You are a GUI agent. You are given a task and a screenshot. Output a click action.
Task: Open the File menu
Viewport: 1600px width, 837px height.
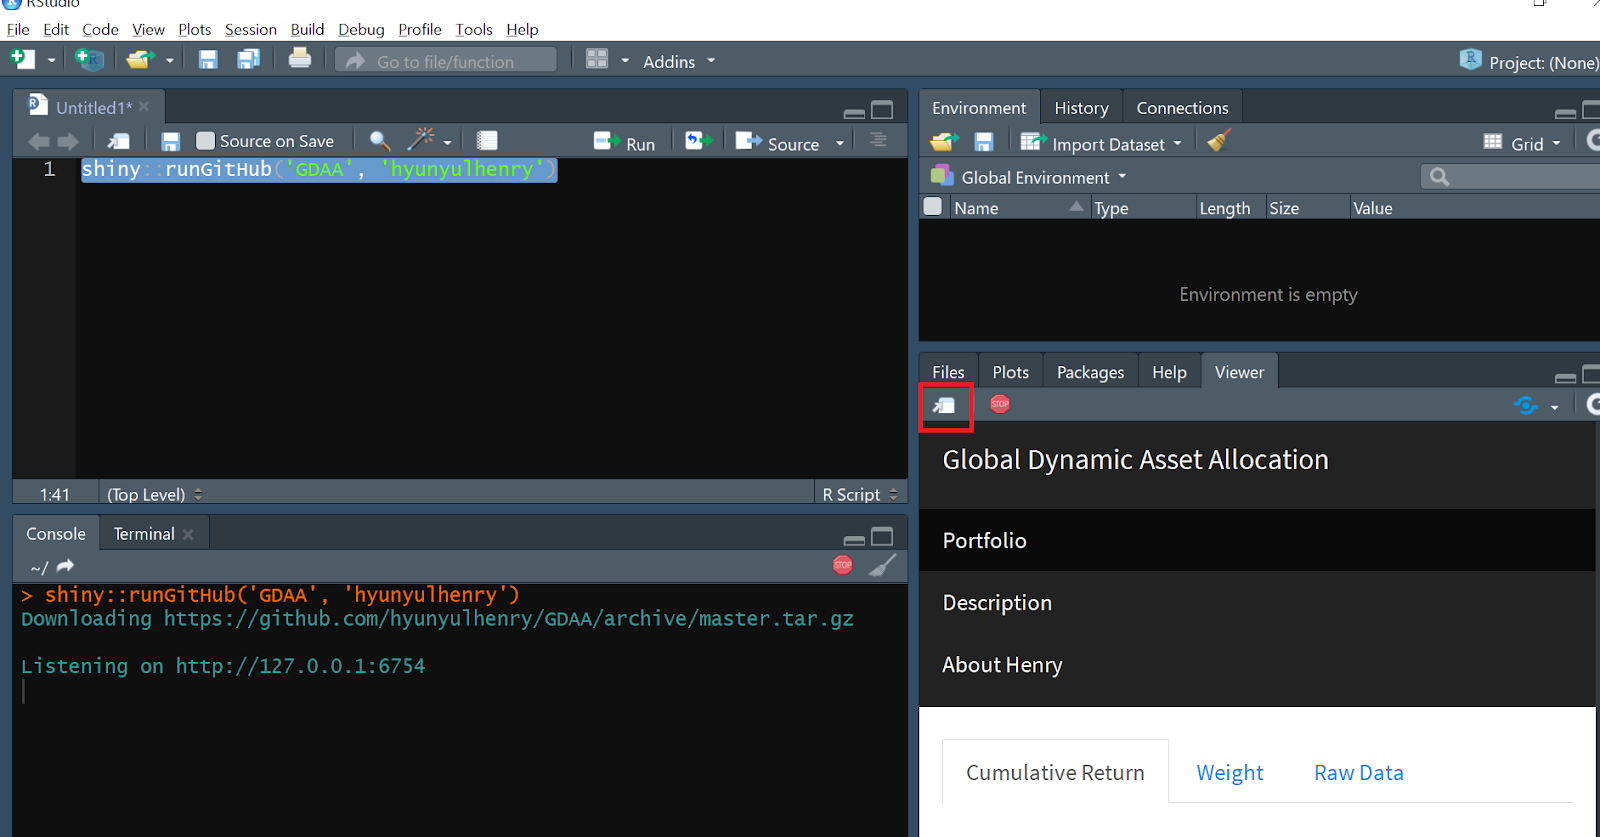(x=18, y=29)
